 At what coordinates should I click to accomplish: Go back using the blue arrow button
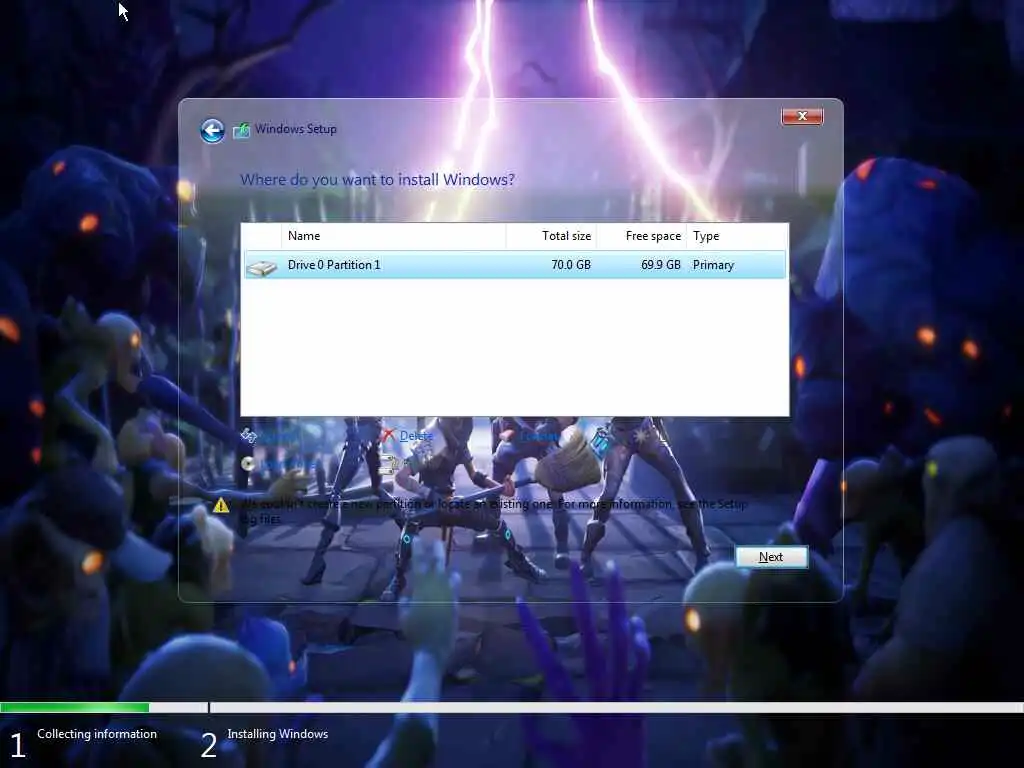pyautogui.click(x=212, y=131)
